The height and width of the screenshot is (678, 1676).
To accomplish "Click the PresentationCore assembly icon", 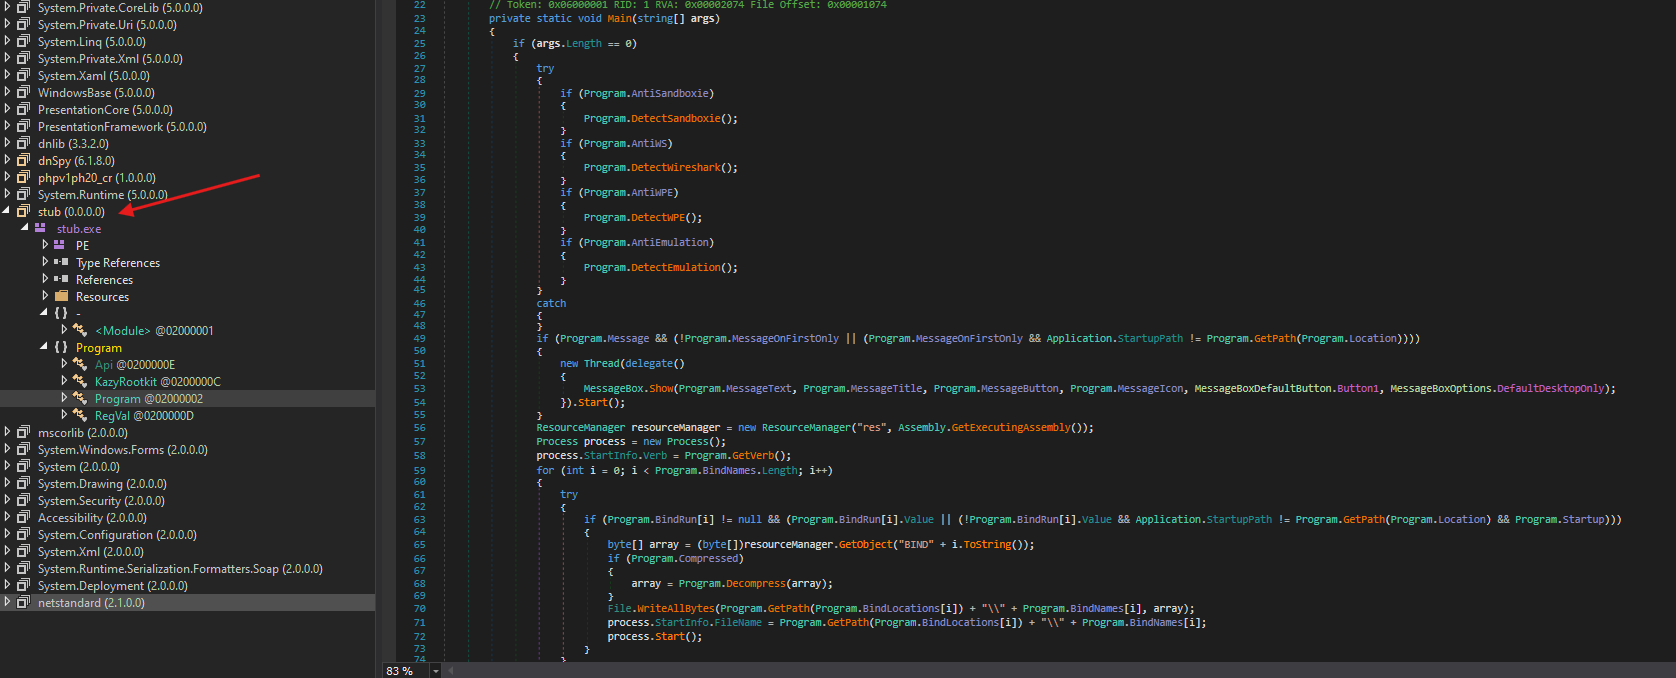I will pyautogui.click(x=23, y=110).
